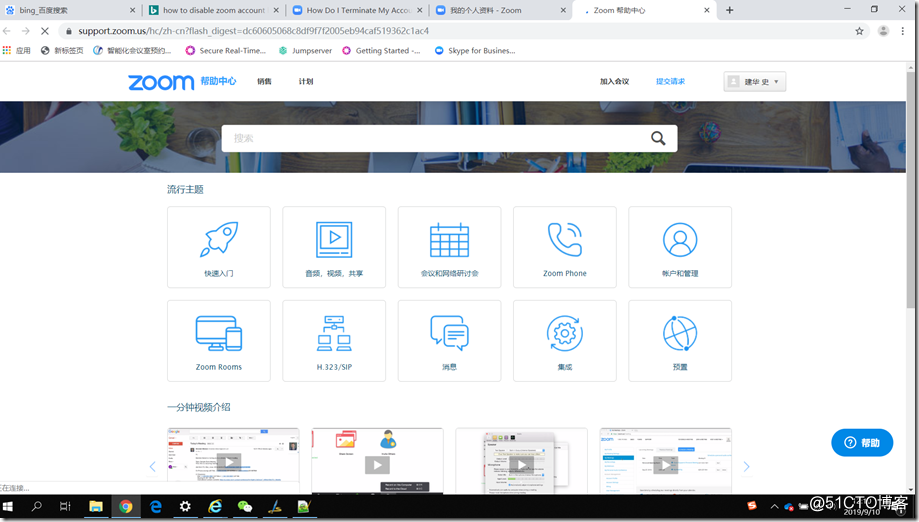Open the Windows Start menu

[x=8, y=507]
